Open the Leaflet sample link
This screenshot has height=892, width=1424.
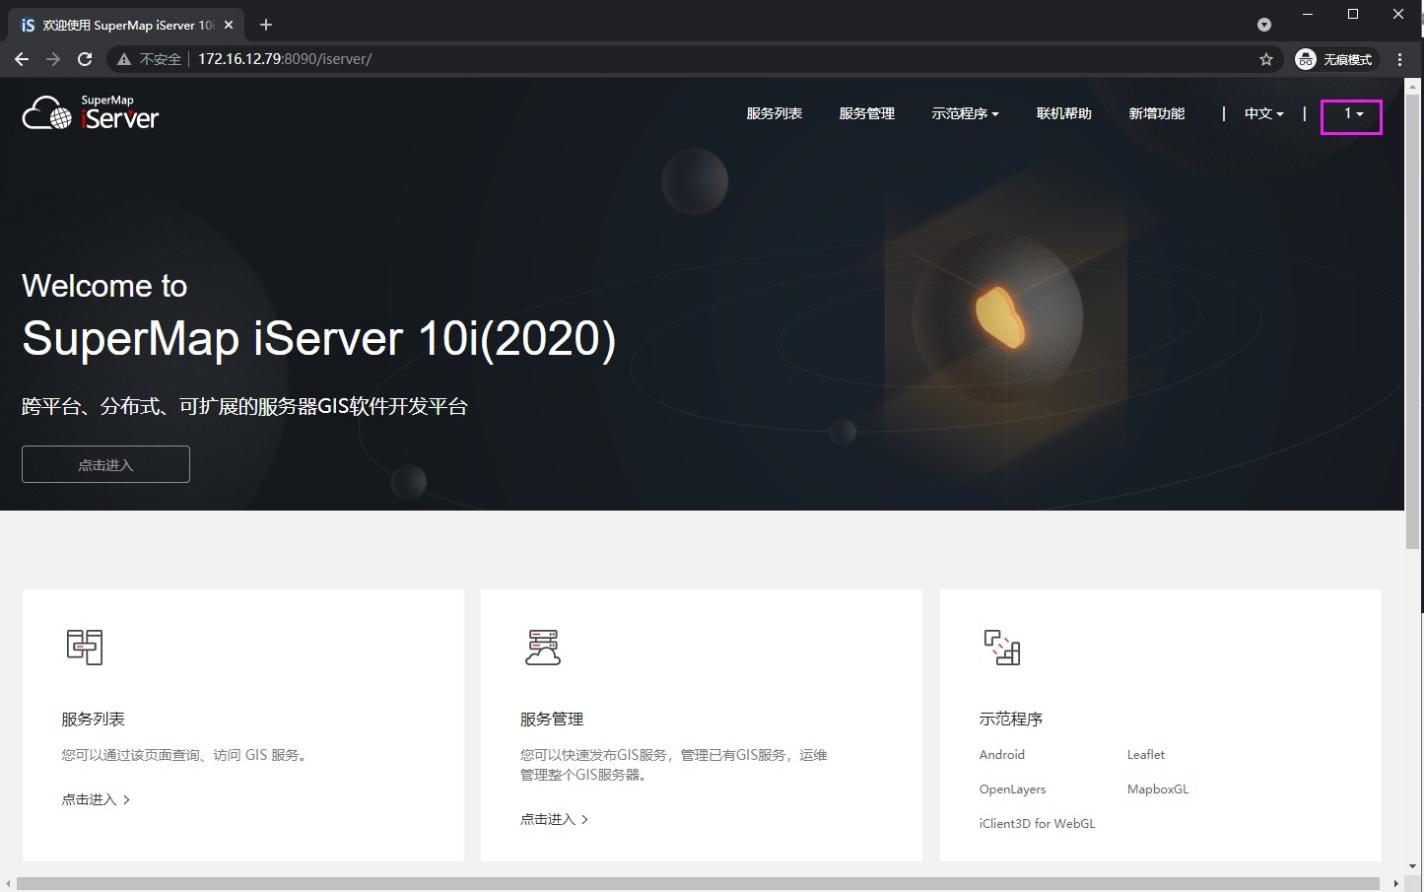click(1146, 754)
